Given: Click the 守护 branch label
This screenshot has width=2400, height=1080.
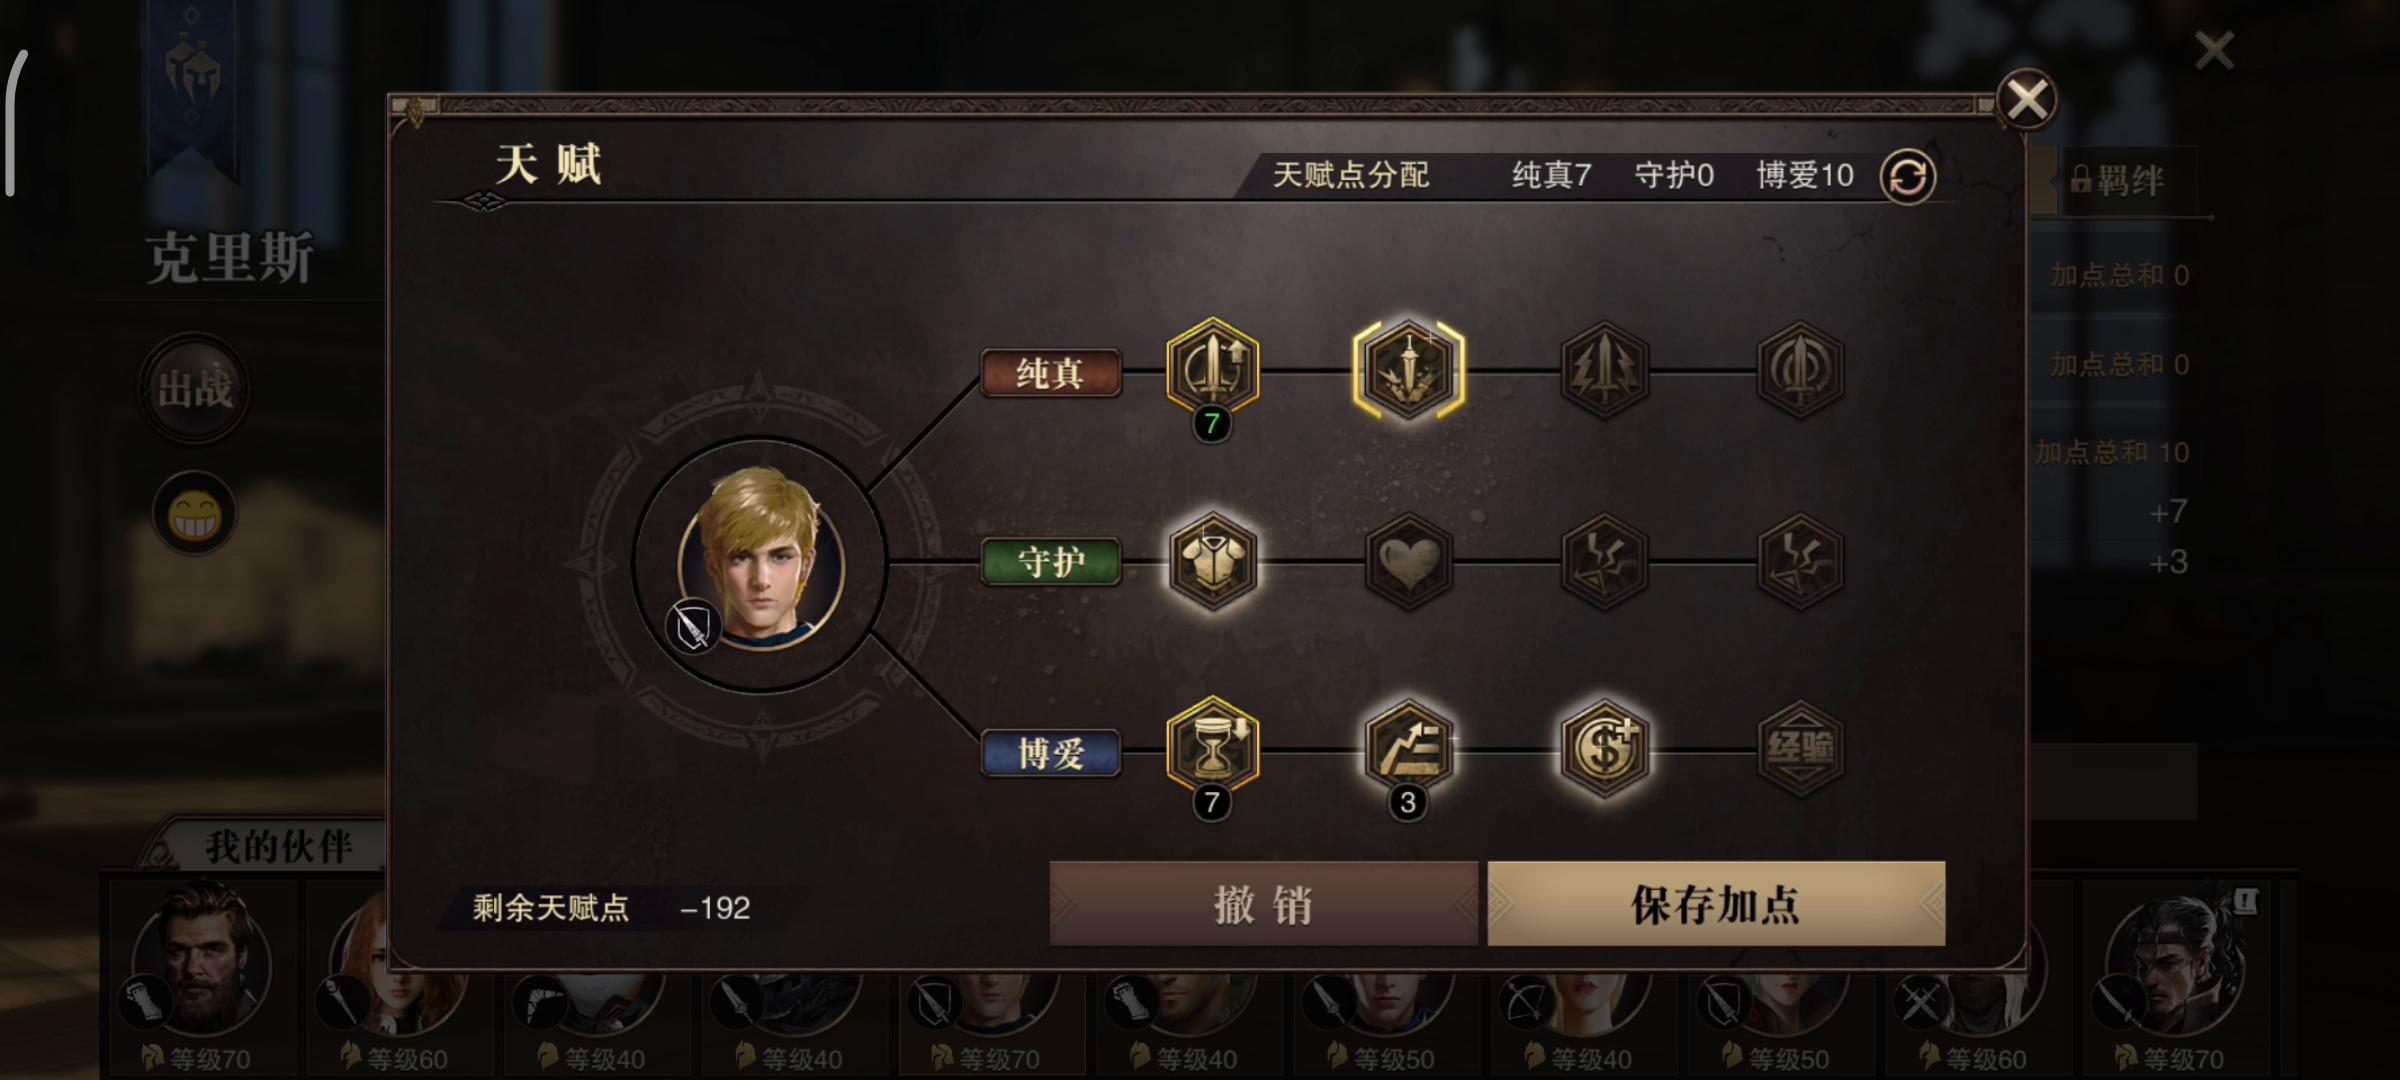Looking at the screenshot, I should (1050, 562).
